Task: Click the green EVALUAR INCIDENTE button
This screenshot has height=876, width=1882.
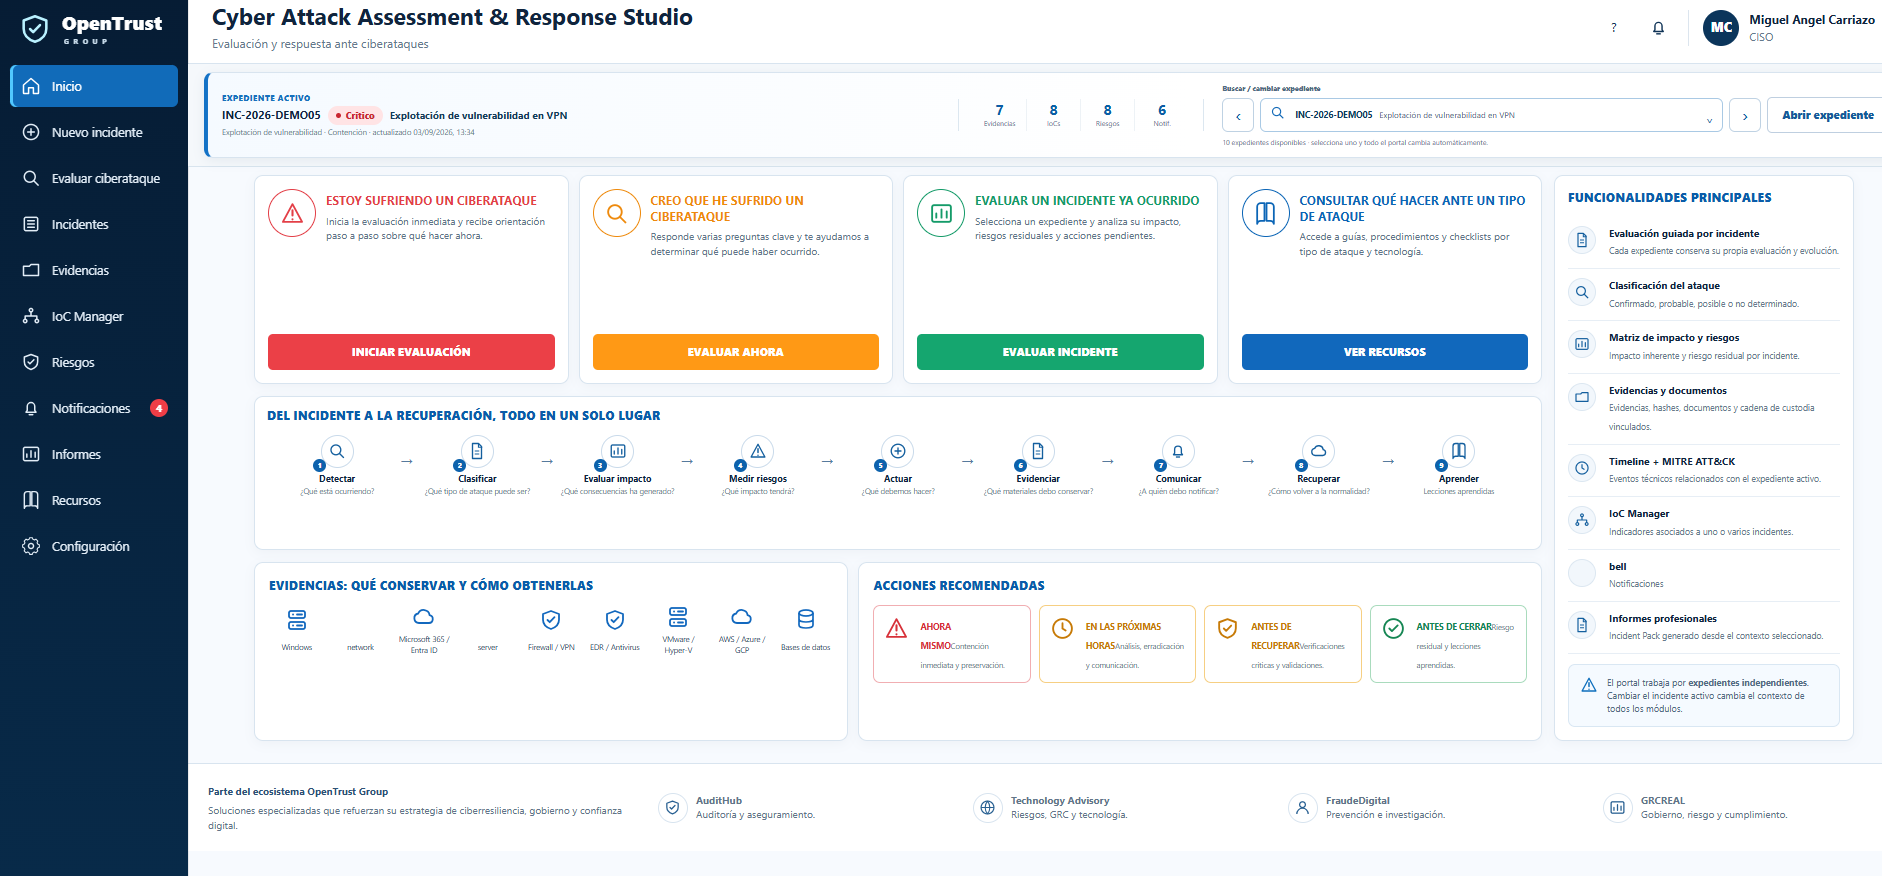Action: pyautogui.click(x=1060, y=352)
